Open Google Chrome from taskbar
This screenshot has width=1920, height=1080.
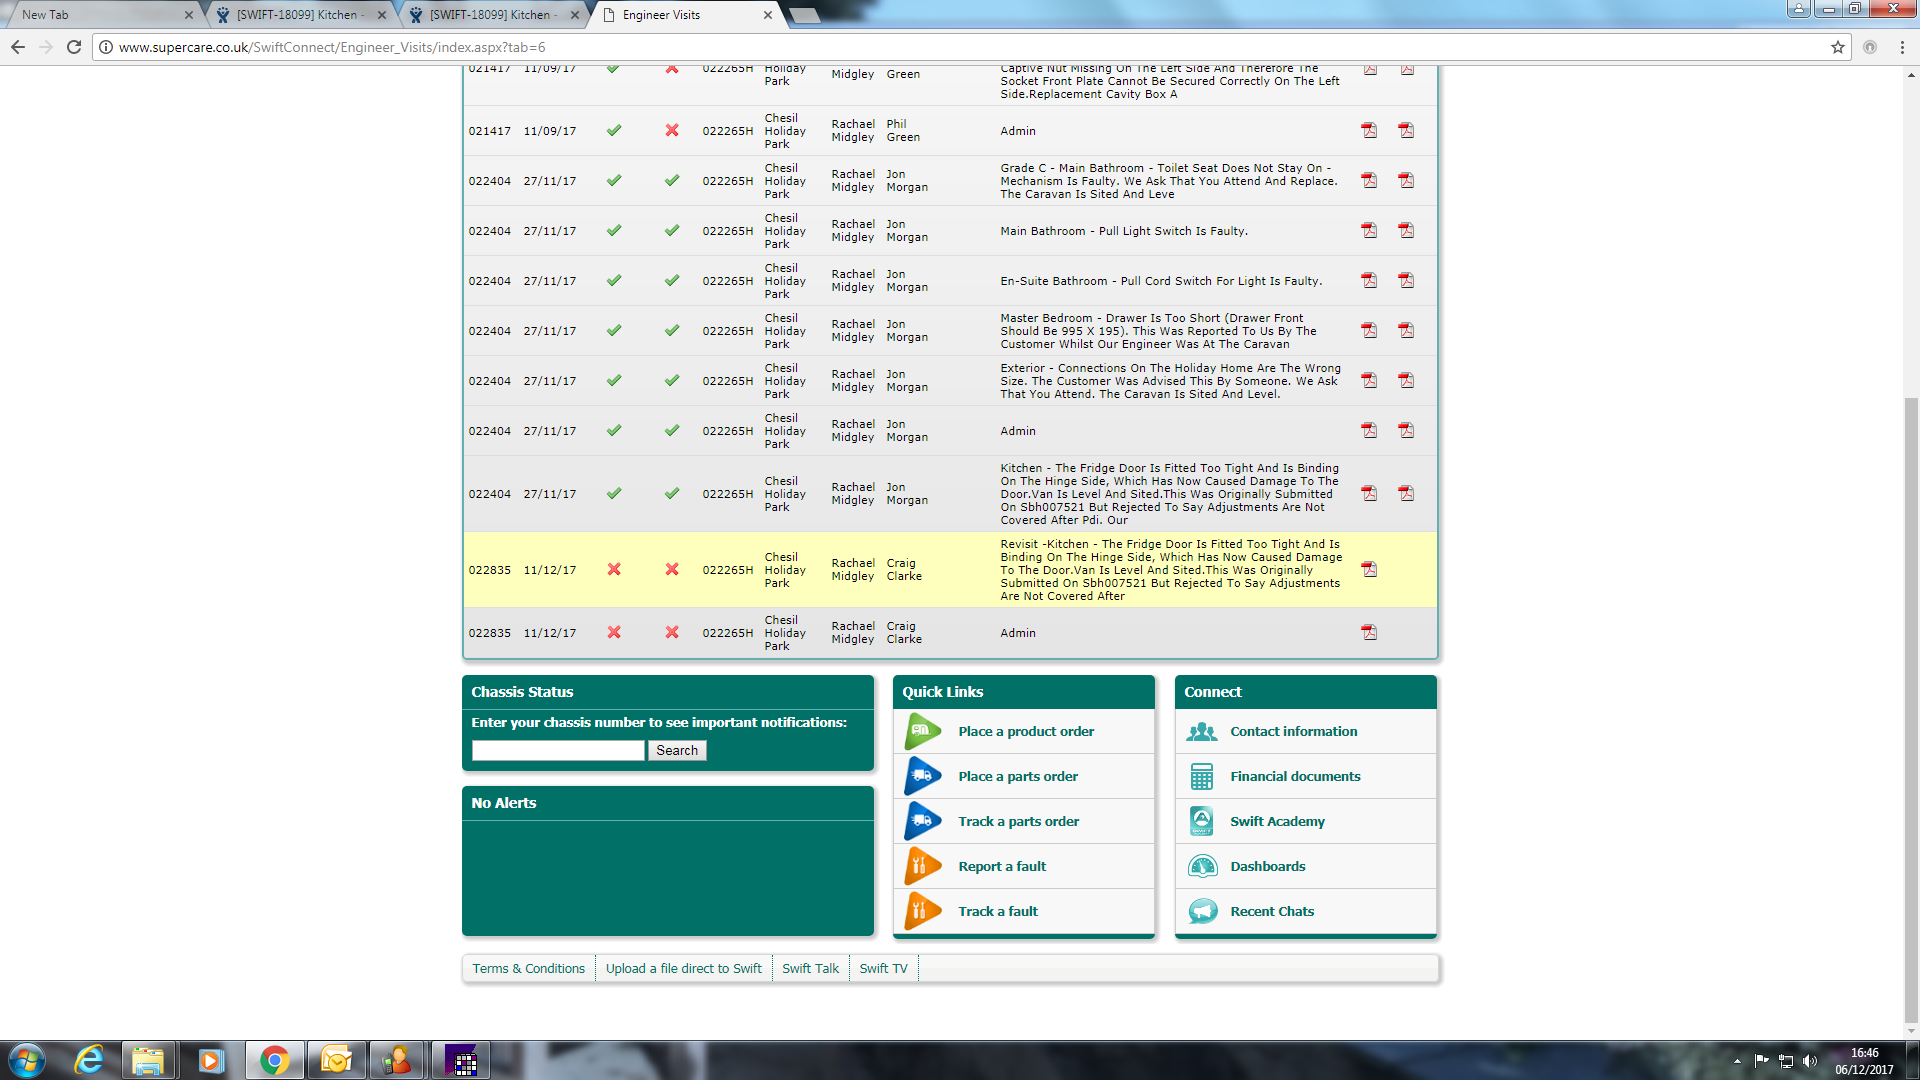coord(274,1060)
